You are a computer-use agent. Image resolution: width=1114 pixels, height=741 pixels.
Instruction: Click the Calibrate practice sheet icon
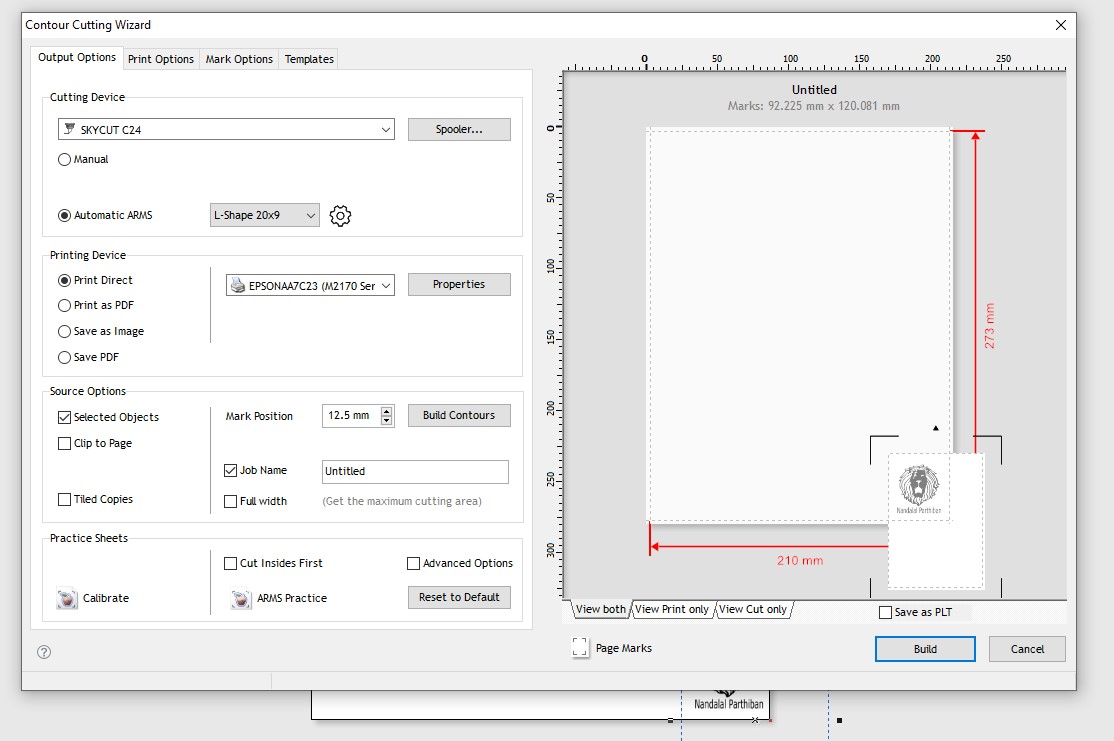pos(67,598)
